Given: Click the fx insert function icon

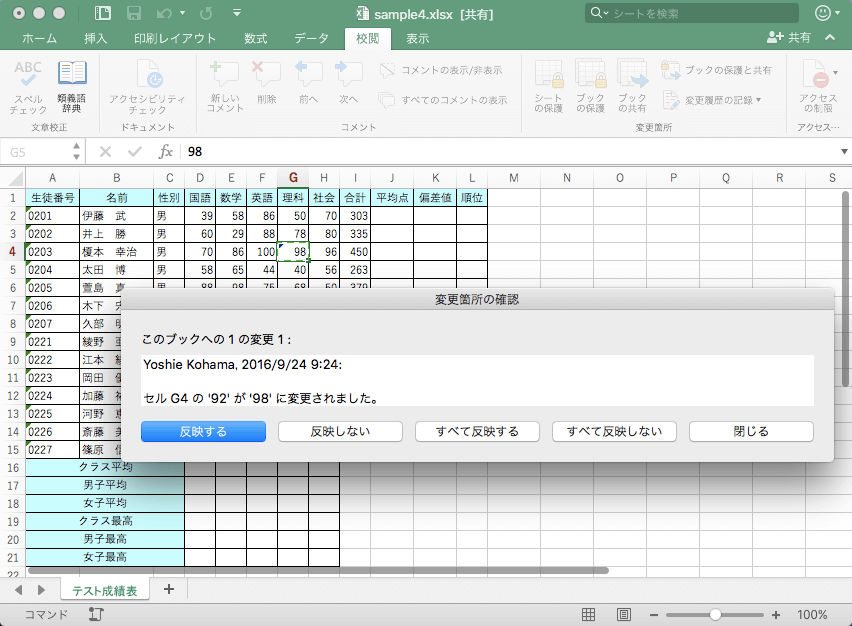Looking at the screenshot, I should (x=166, y=152).
